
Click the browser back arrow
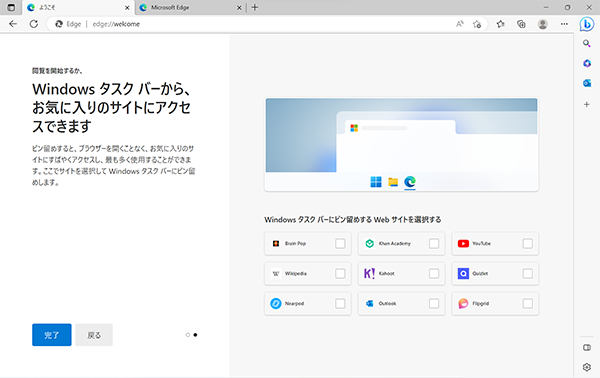[x=13, y=24]
